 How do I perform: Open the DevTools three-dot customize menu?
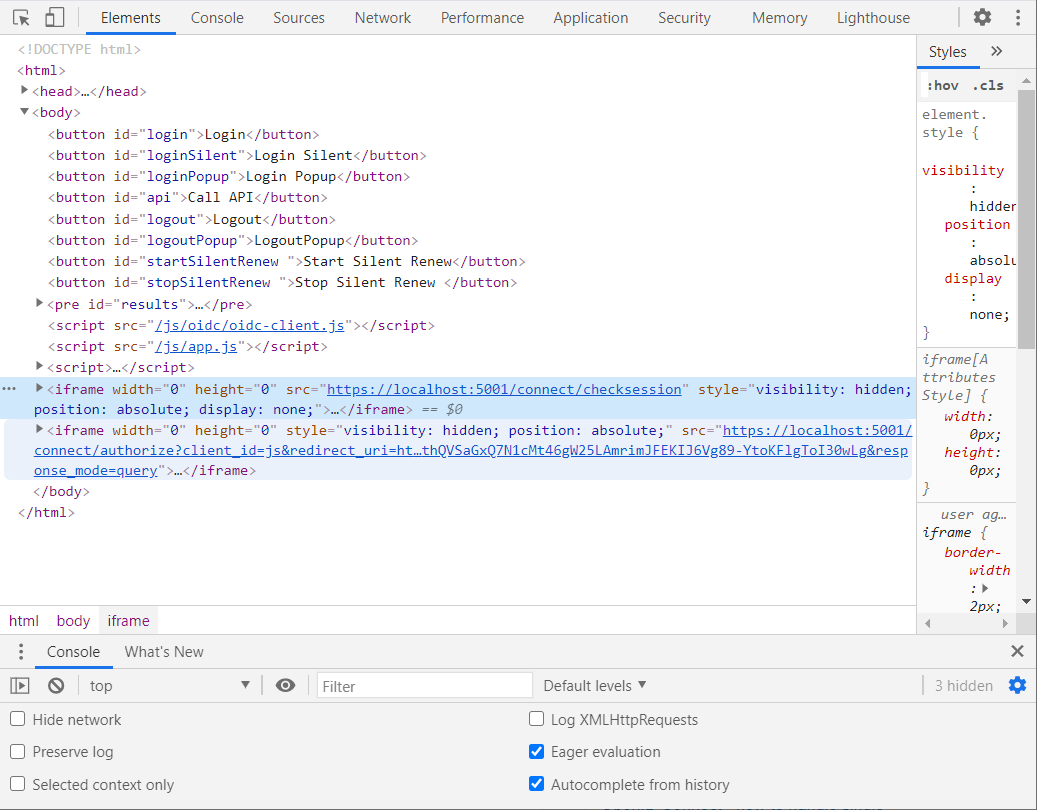click(x=1018, y=18)
